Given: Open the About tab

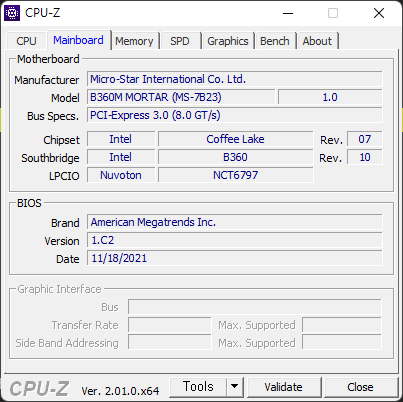Looking at the screenshot, I should [x=317, y=41].
